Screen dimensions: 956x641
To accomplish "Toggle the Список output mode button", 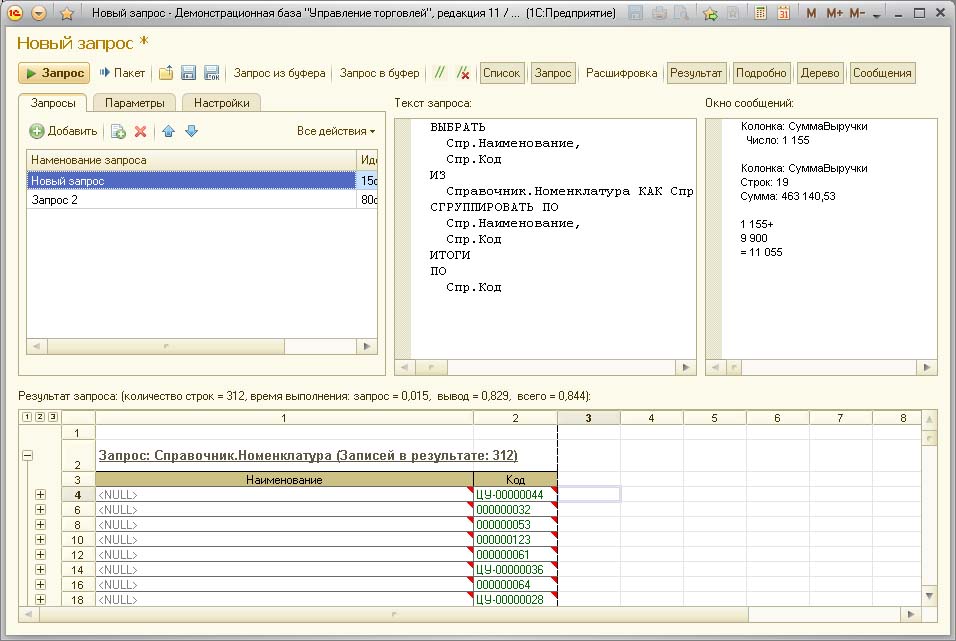I will pos(502,73).
